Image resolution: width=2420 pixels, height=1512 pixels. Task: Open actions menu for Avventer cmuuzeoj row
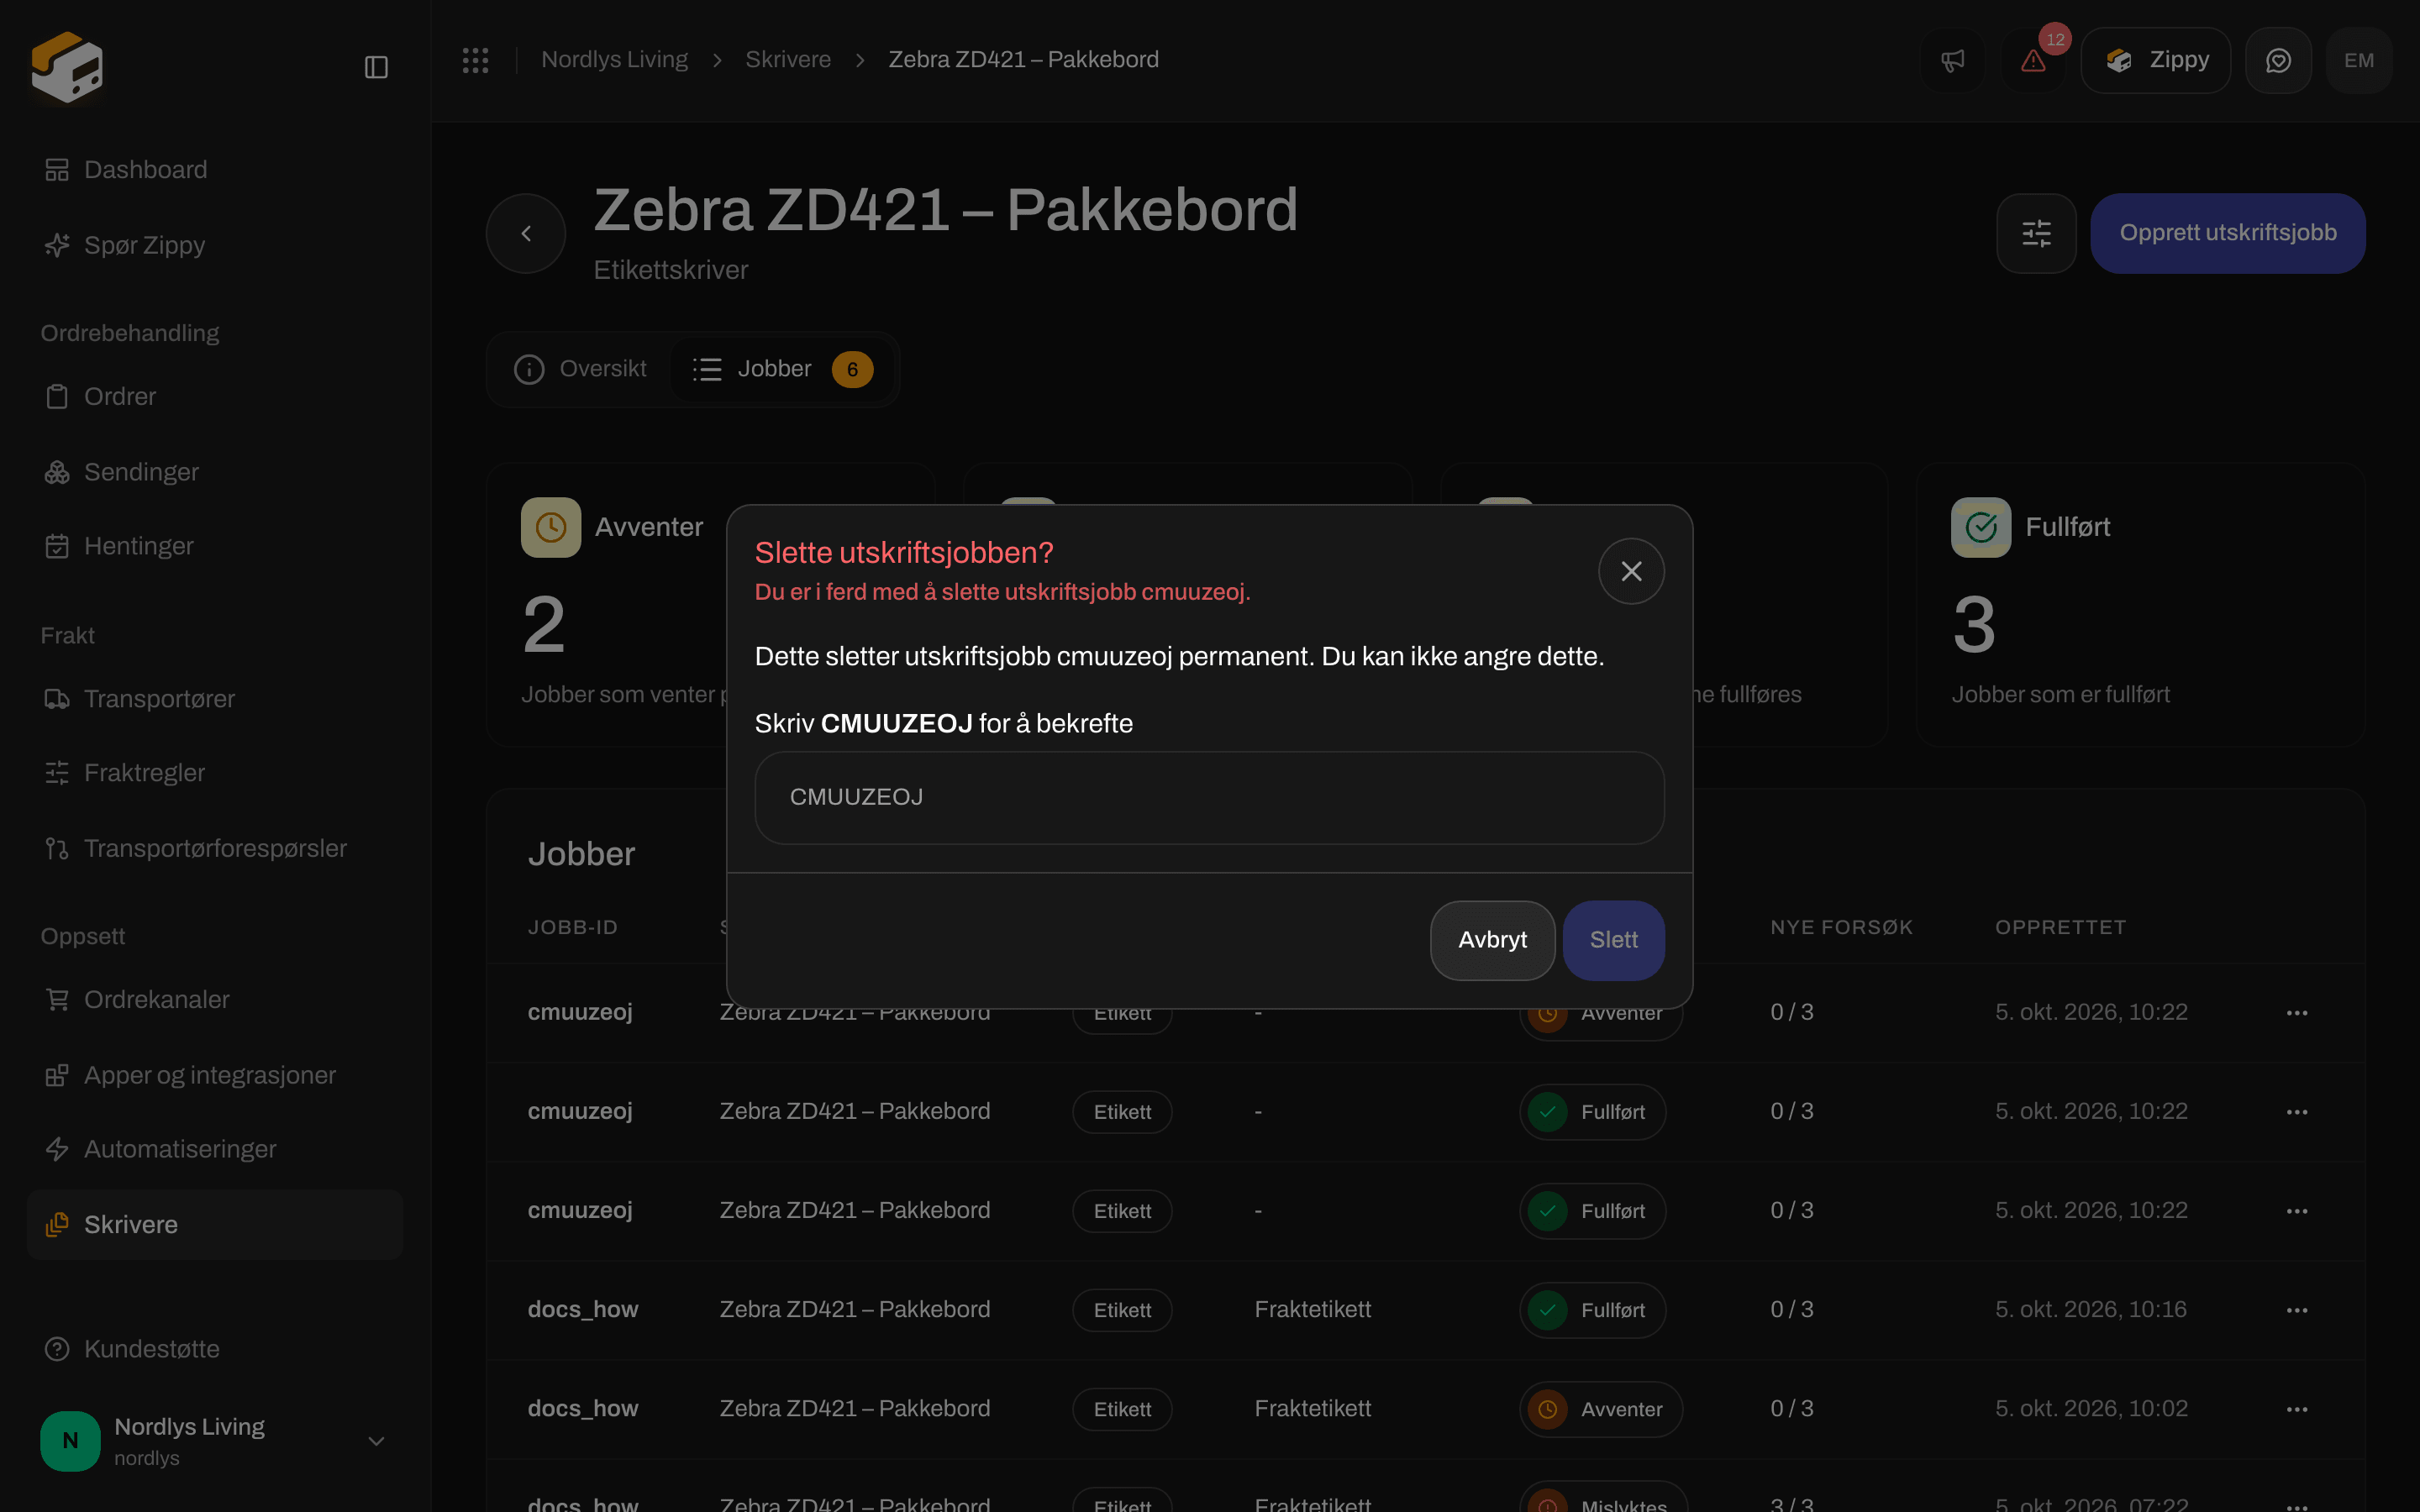2296,1013
